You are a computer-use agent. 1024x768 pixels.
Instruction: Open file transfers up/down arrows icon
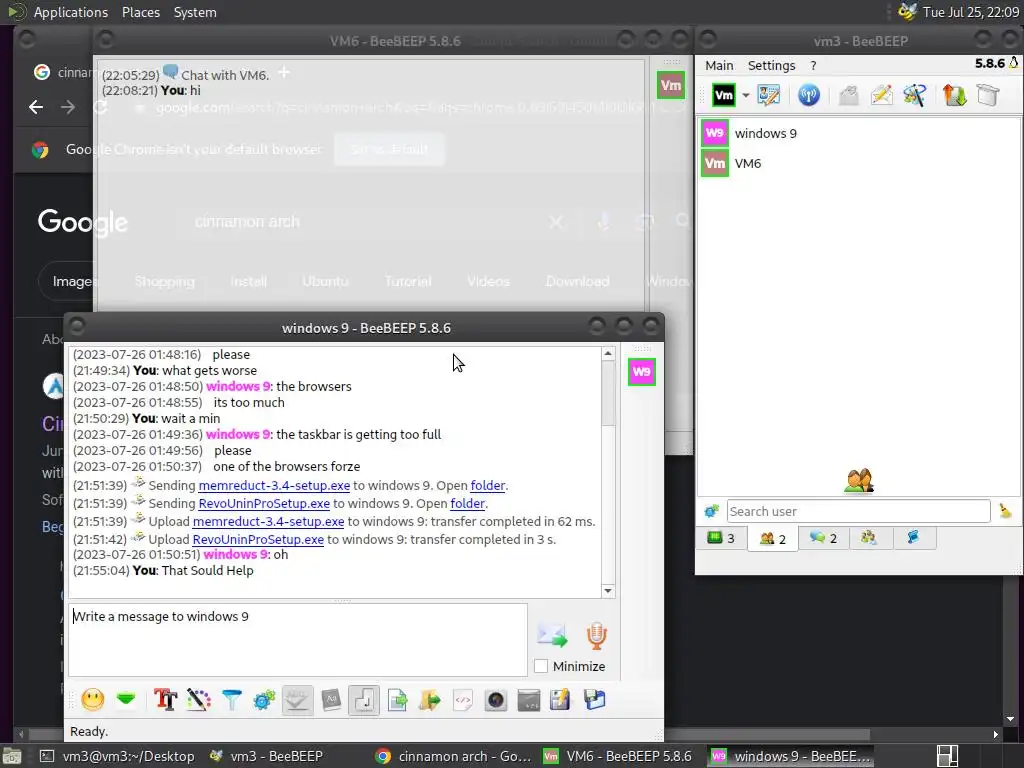click(954, 95)
